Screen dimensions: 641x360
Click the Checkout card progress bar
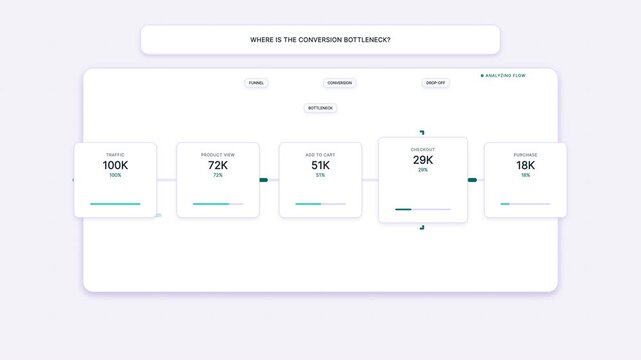[x=423, y=209]
